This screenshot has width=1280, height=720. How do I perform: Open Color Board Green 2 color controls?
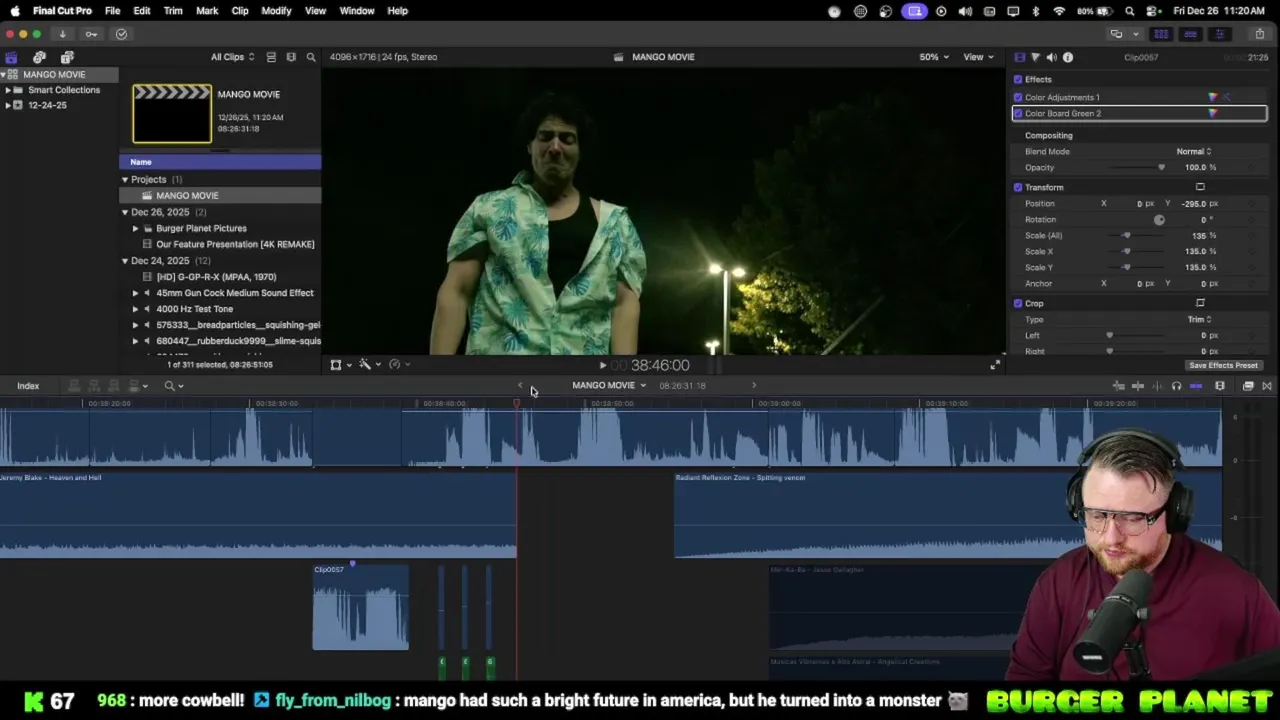point(1213,113)
